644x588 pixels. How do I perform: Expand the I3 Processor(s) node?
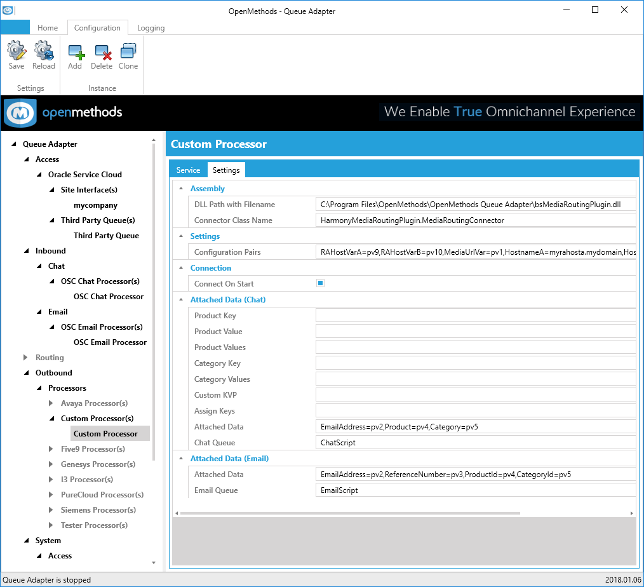[51, 479]
